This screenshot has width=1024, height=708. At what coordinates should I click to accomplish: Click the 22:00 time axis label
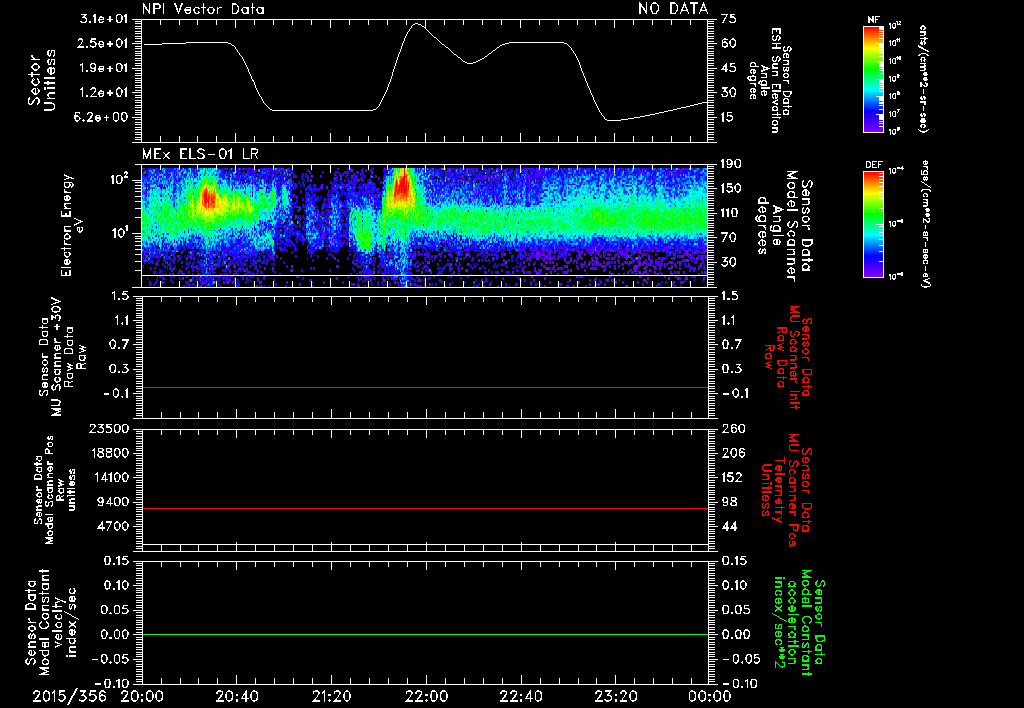(426, 696)
